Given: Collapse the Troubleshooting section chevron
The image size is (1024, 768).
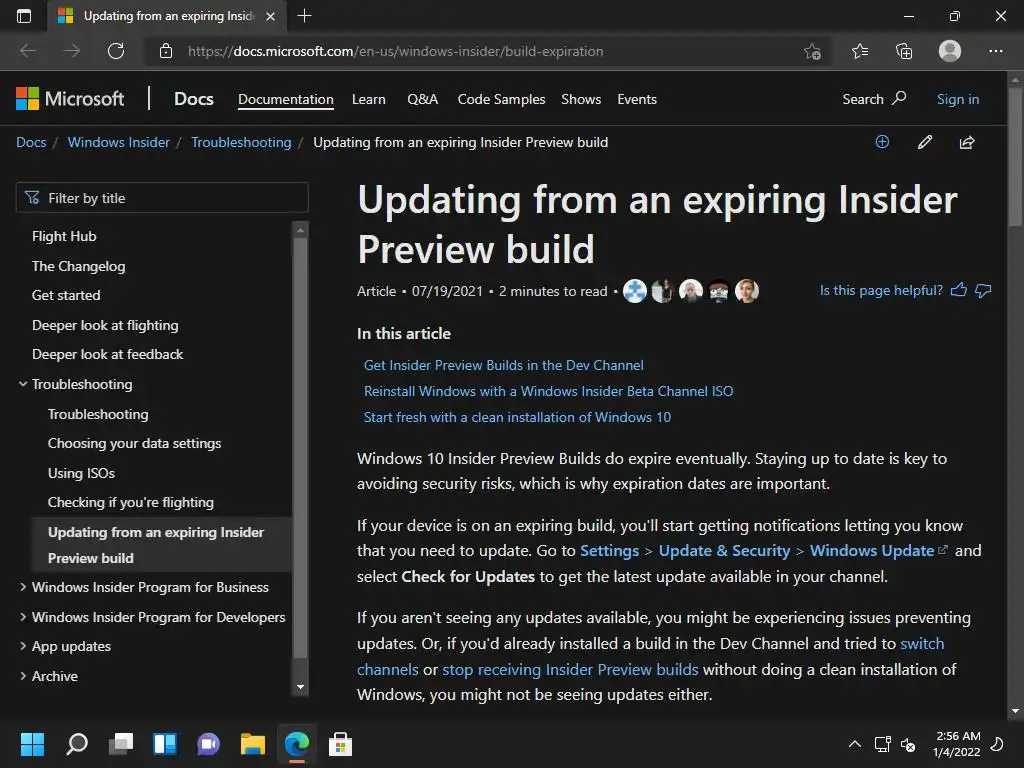Looking at the screenshot, I should 23,384.
